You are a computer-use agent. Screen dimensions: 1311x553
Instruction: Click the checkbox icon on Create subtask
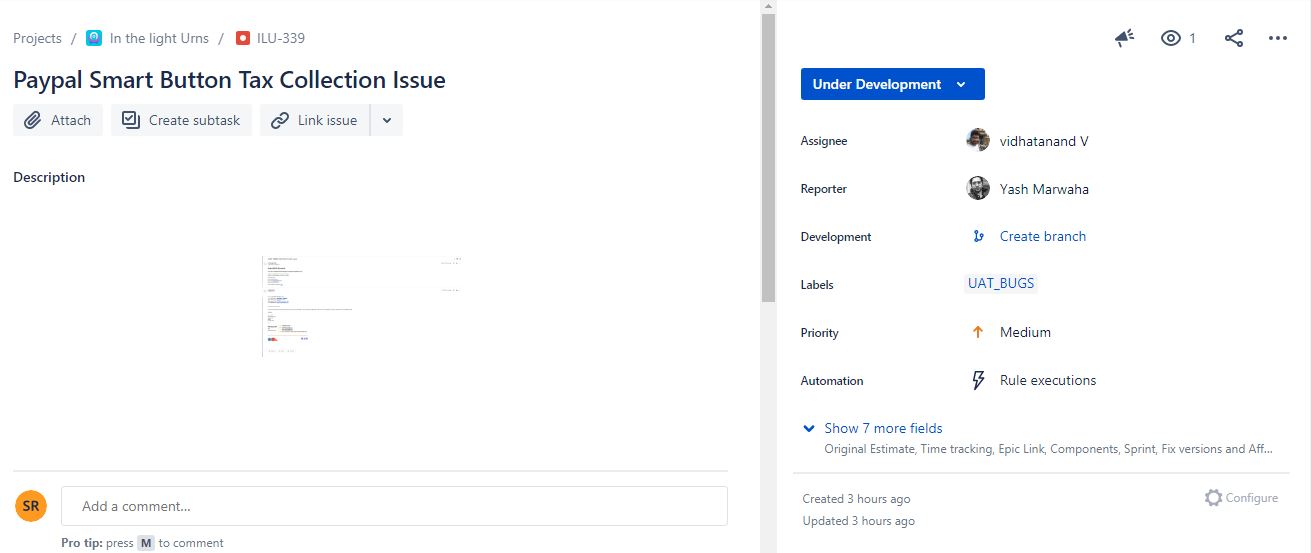click(x=131, y=120)
